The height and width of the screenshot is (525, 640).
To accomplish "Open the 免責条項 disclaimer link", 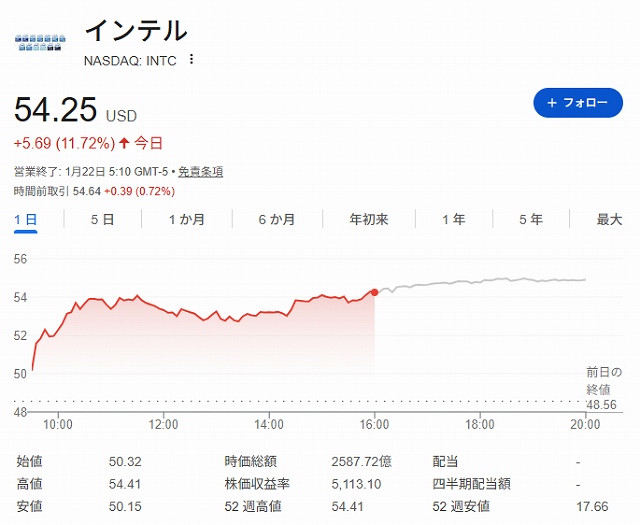I will [200, 172].
